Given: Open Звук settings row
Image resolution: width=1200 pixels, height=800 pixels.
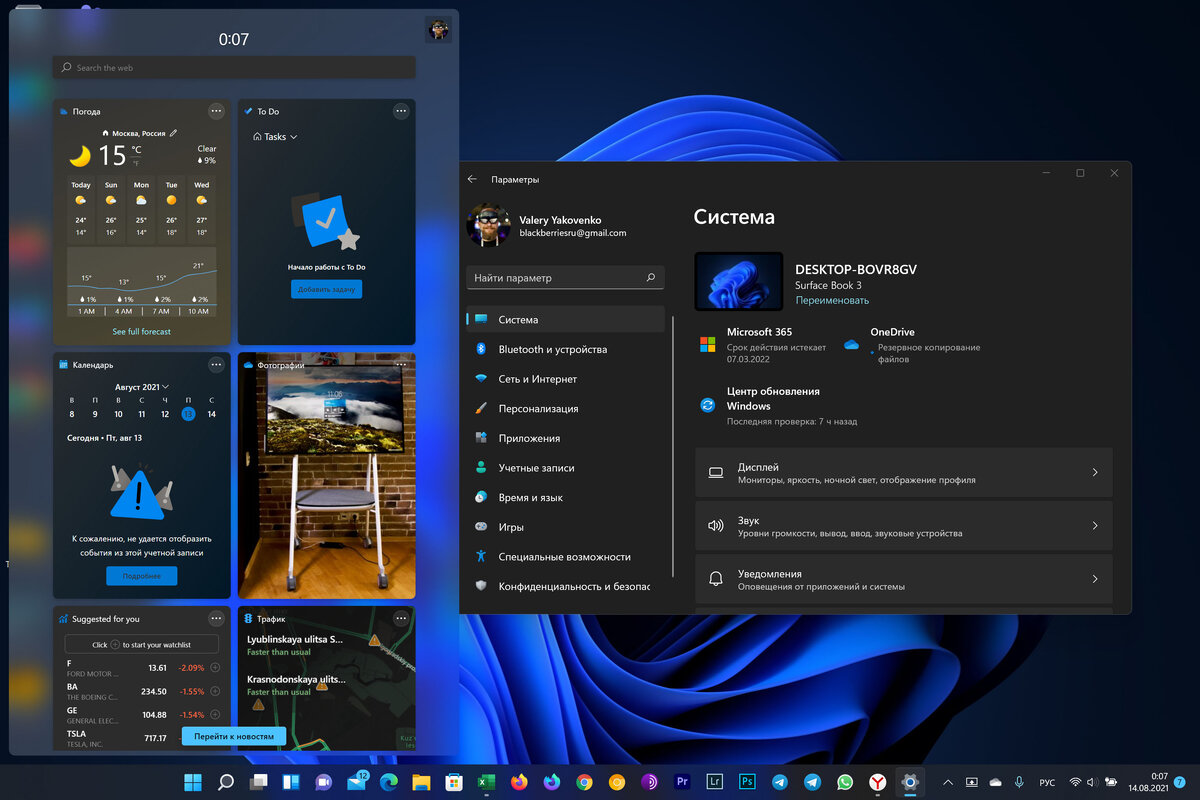Looking at the screenshot, I should pos(904,526).
